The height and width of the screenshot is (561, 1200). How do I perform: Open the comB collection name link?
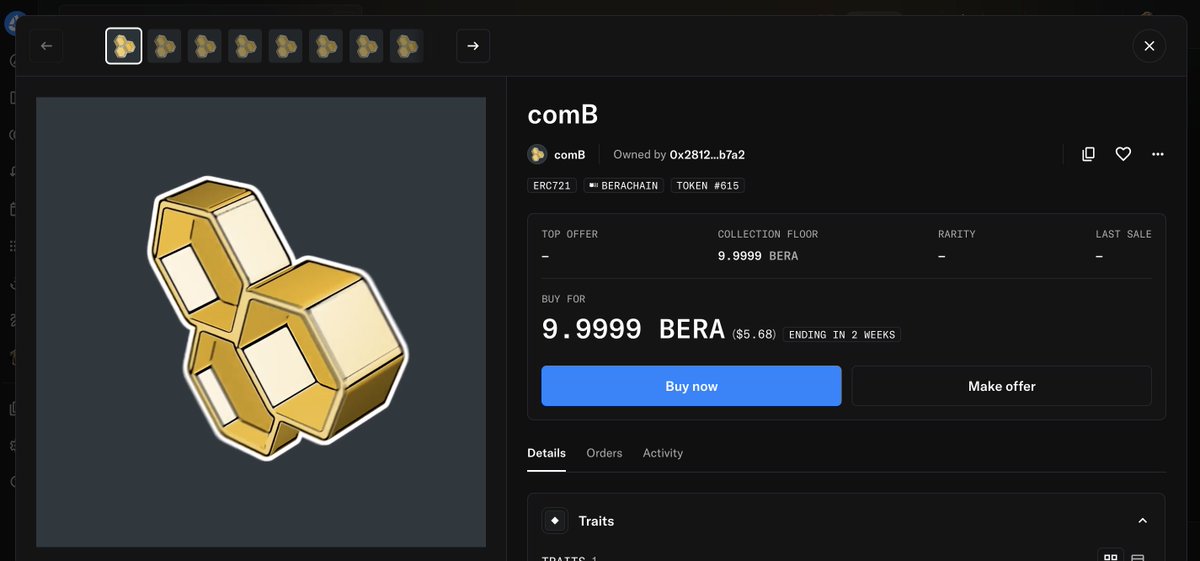pos(570,155)
